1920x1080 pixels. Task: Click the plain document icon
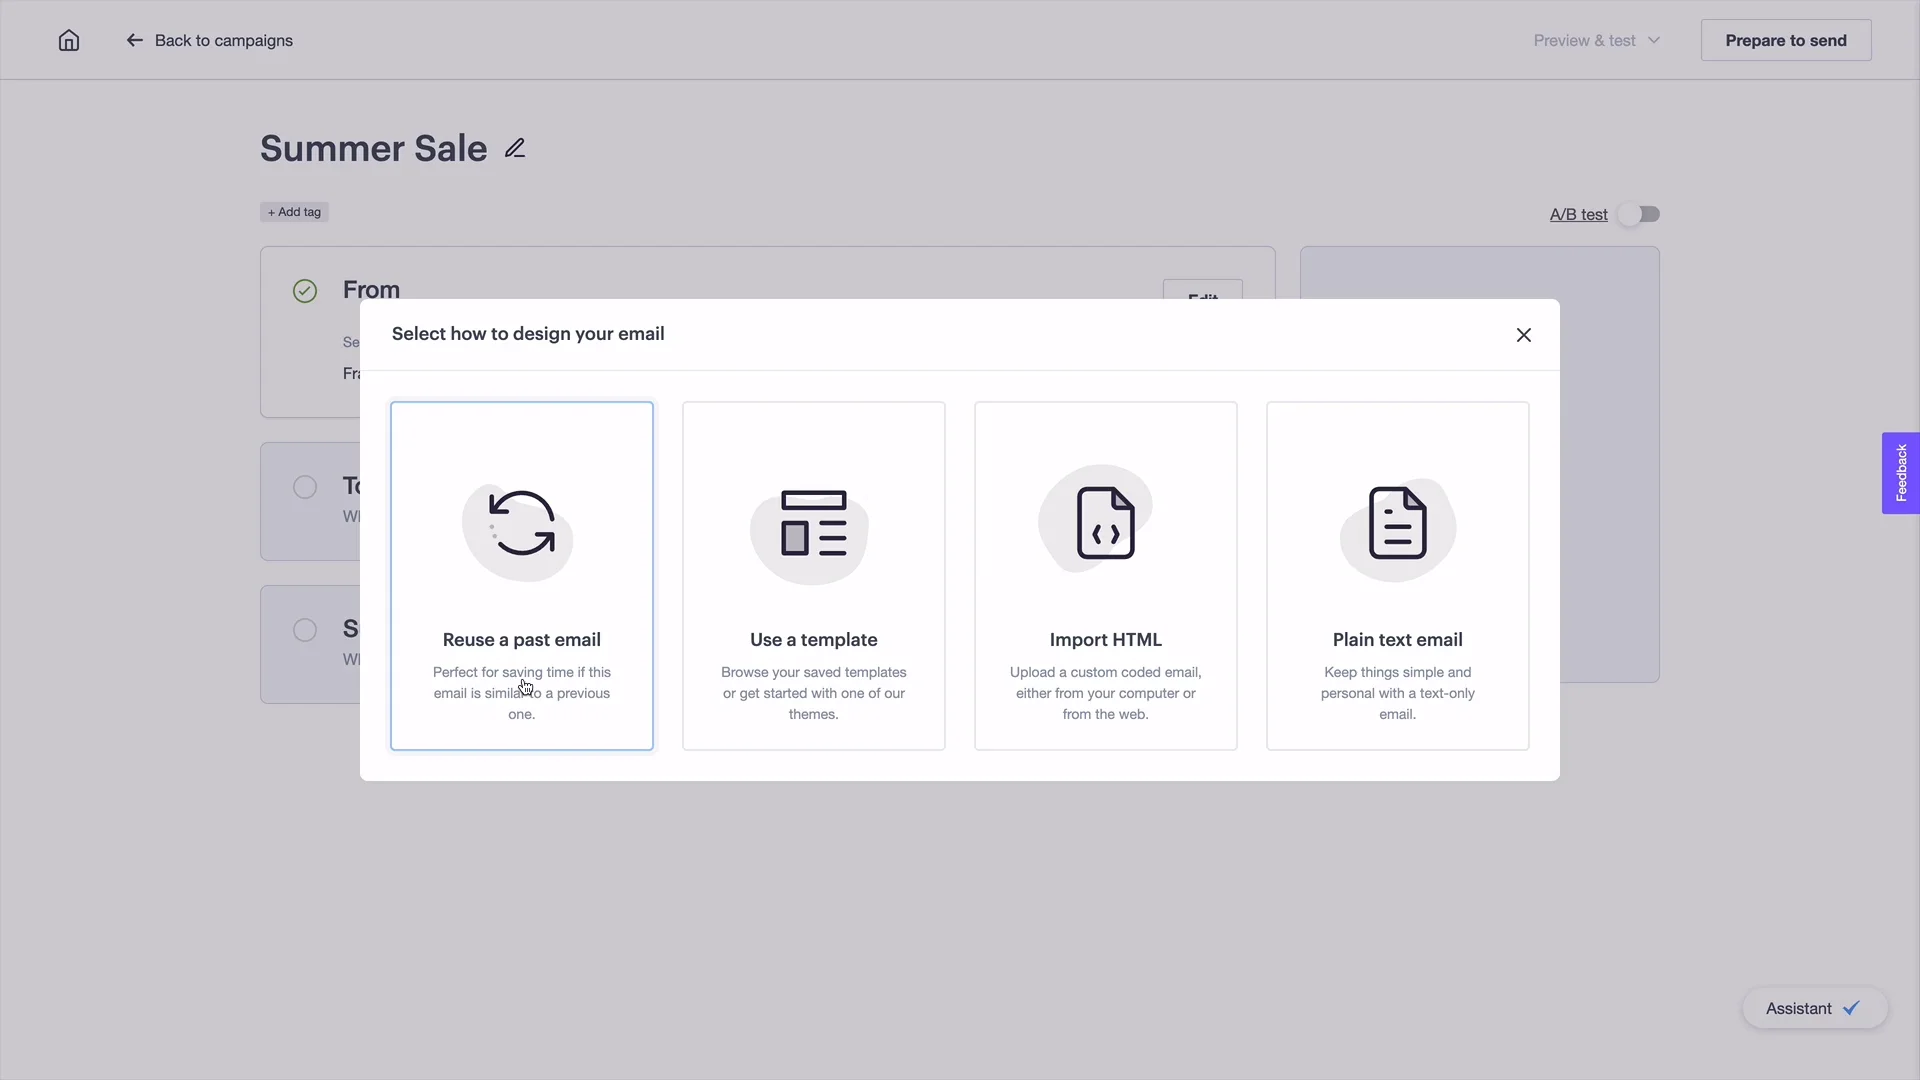point(1398,522)
